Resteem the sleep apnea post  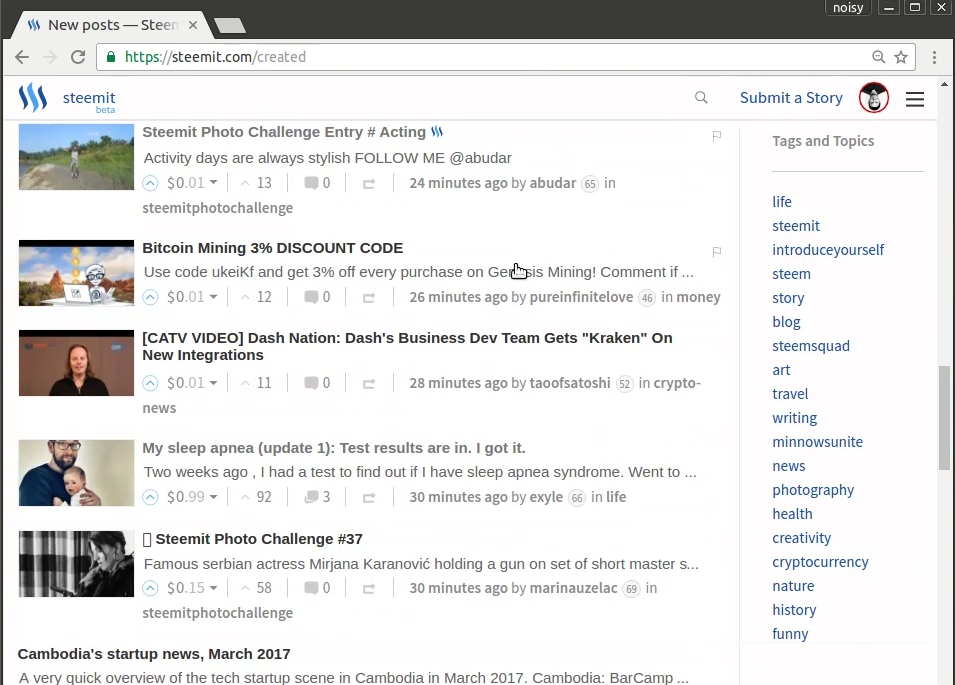369,497
